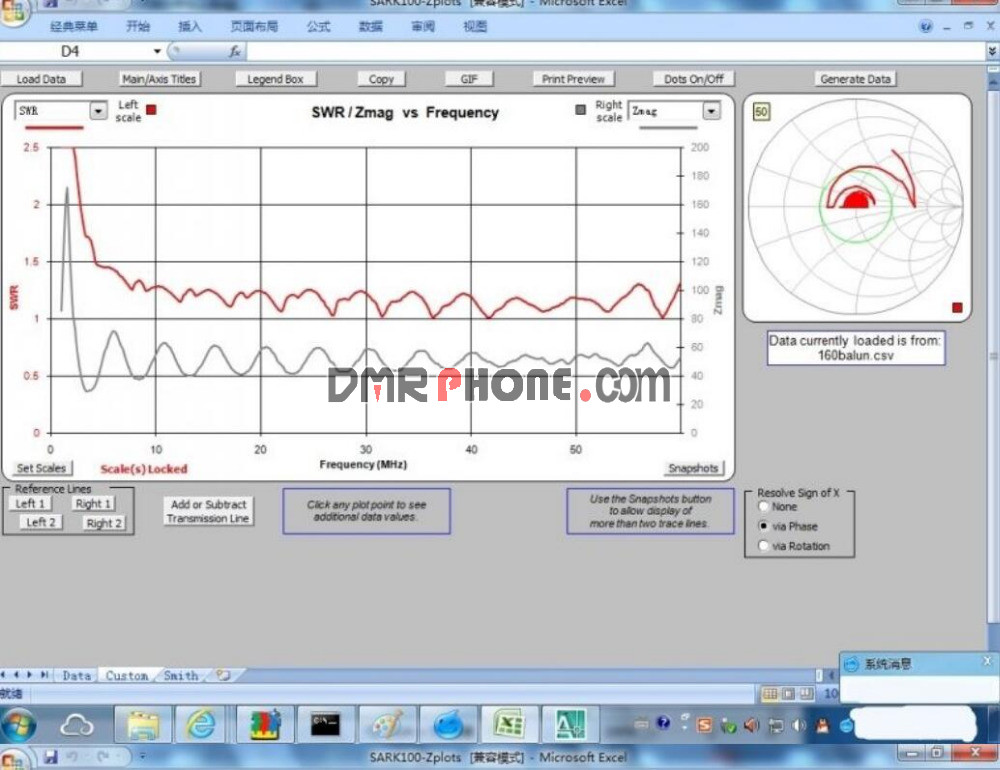
Task: Click the QQ penguin tray icon
Action: 823,725
